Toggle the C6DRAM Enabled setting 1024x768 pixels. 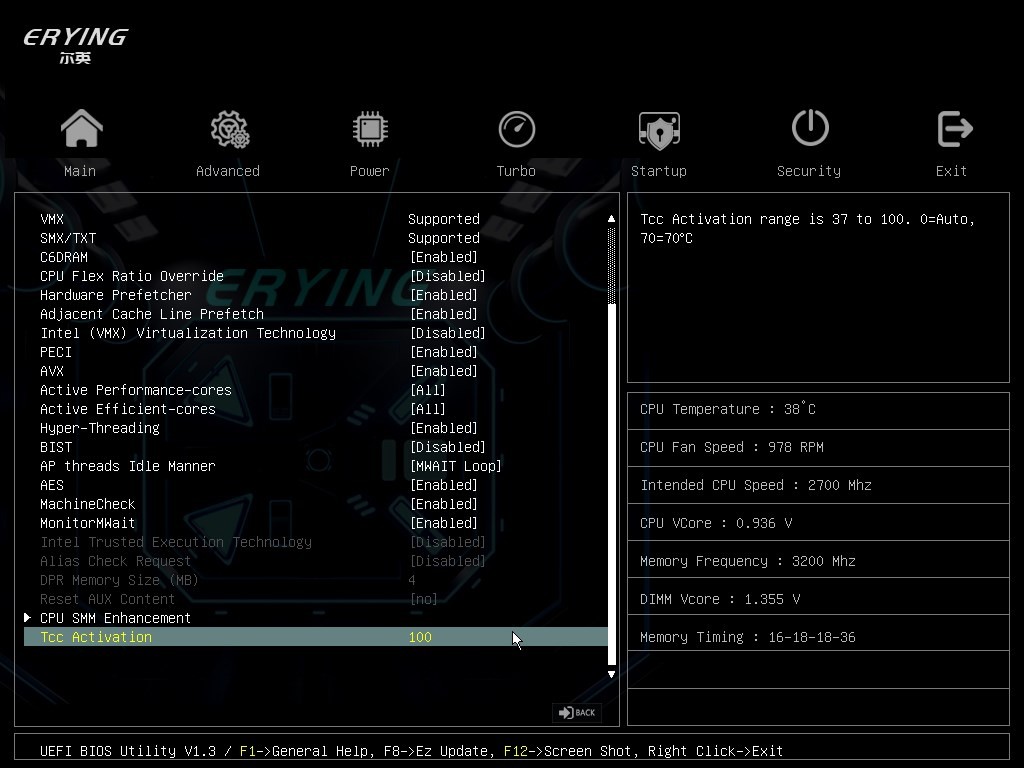443,257
